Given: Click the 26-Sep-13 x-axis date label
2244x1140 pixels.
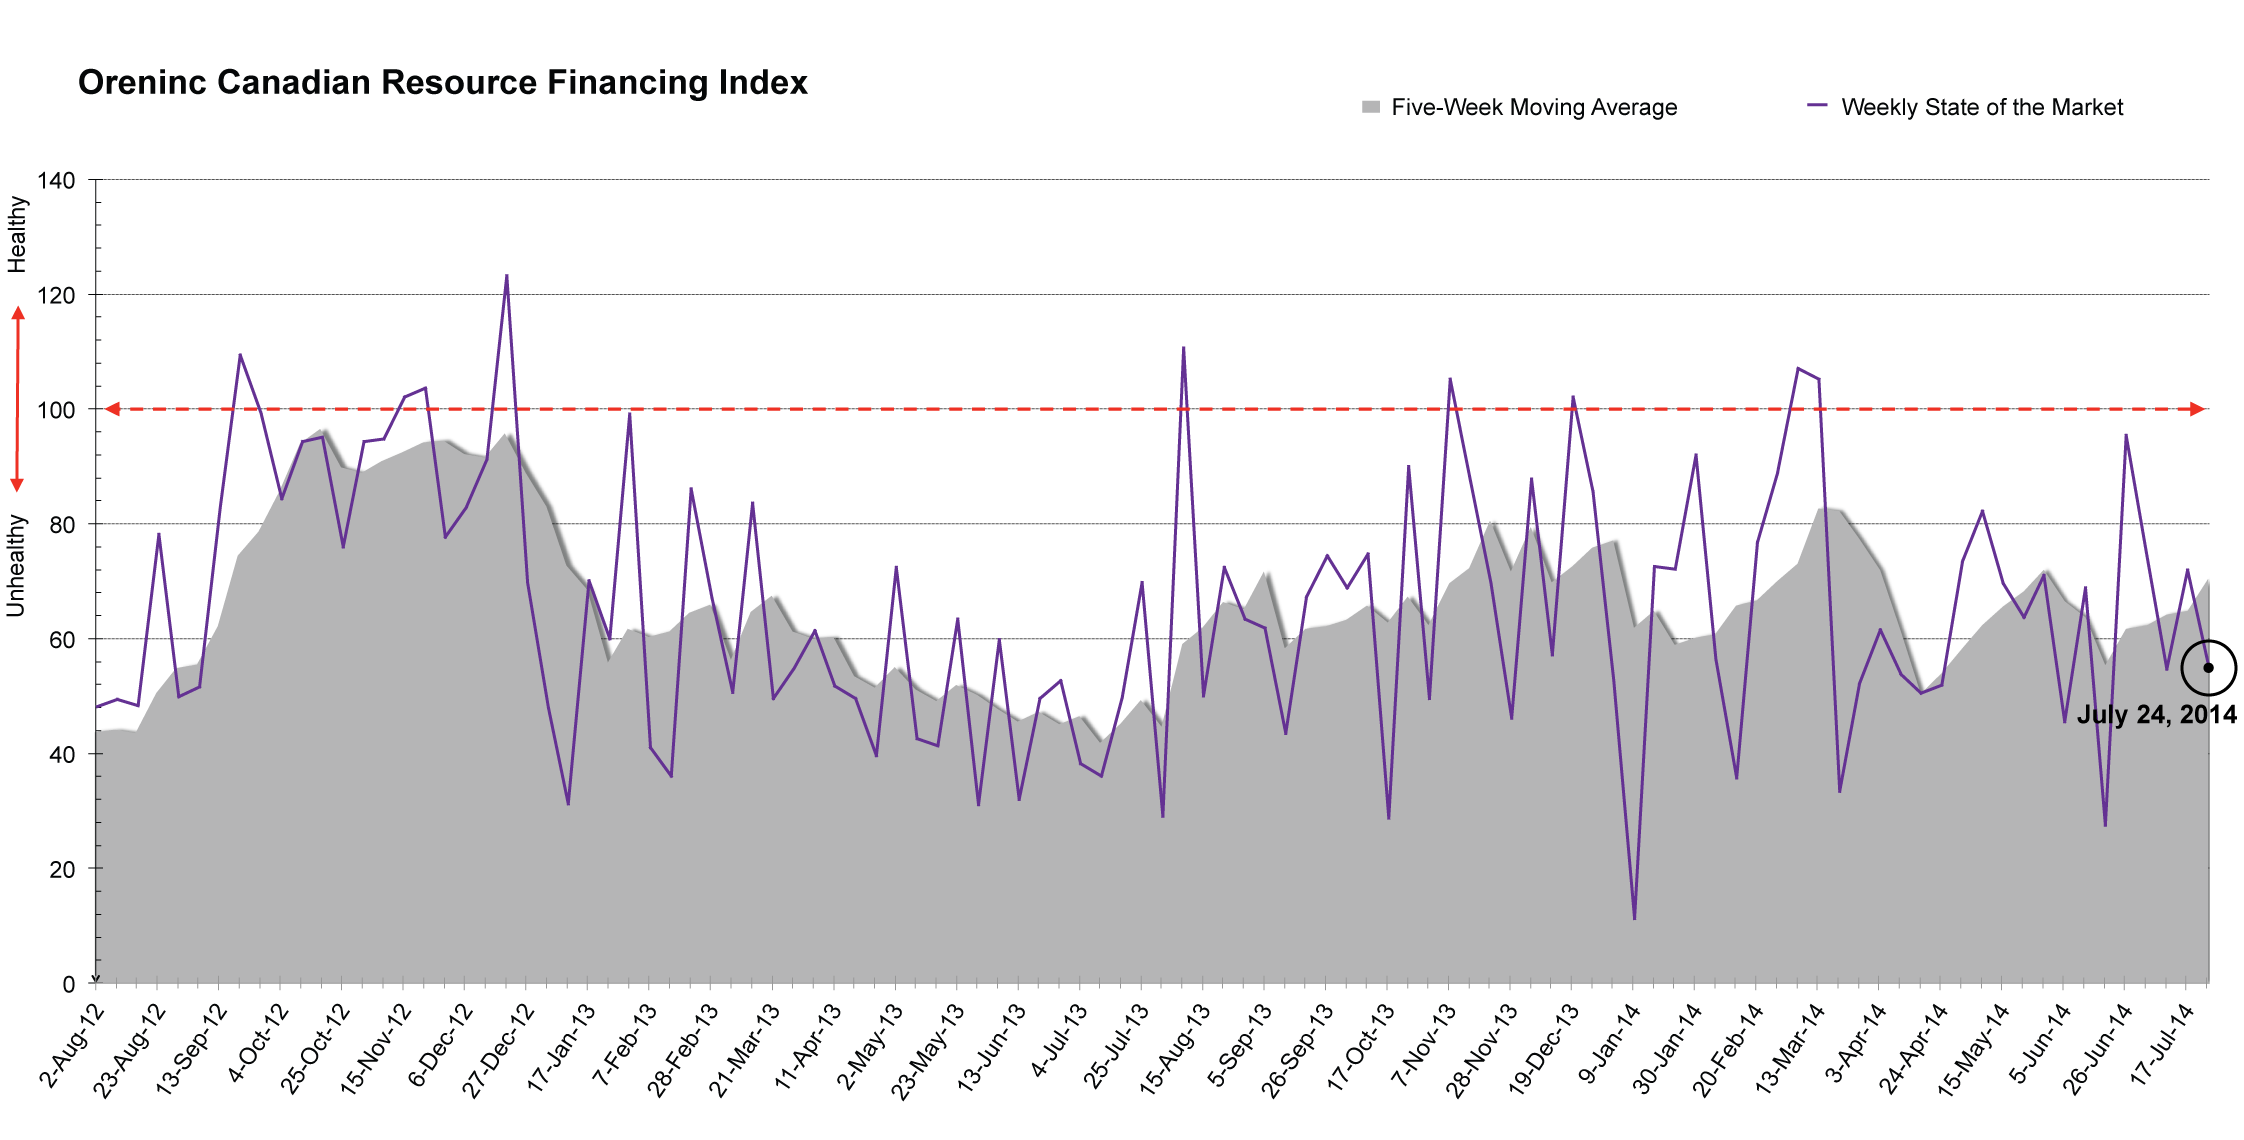Looking at the screenshot, I should point(1298,1051).
